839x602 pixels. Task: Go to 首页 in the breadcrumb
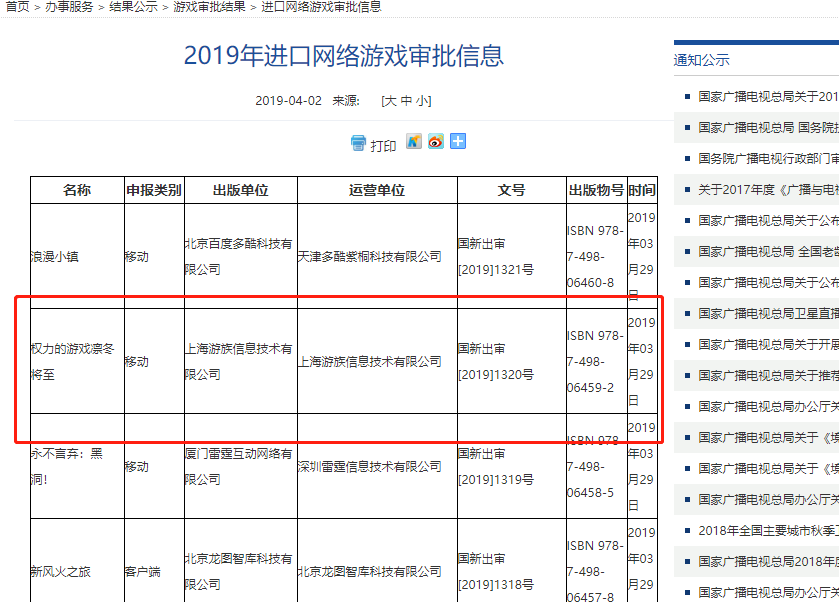click(x=17, y=7)
